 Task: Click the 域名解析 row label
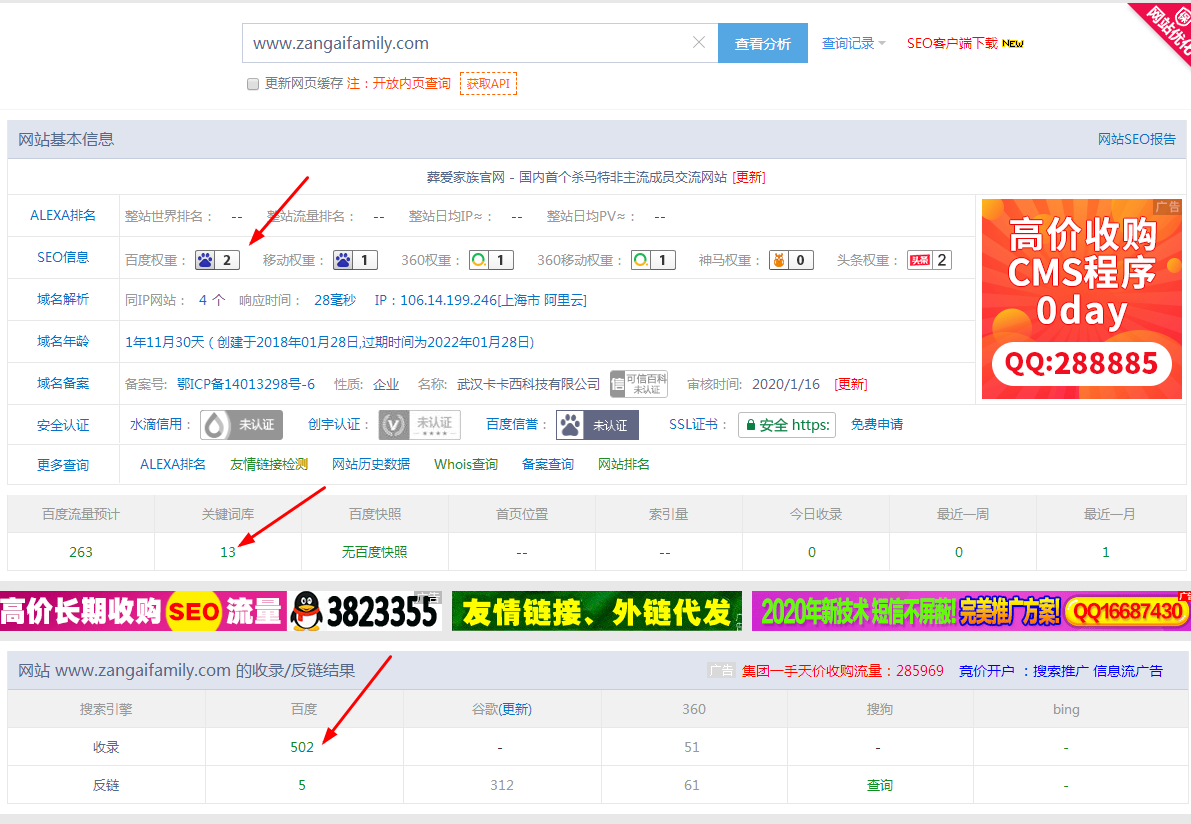pyautogui.click(x=63, y=299)
